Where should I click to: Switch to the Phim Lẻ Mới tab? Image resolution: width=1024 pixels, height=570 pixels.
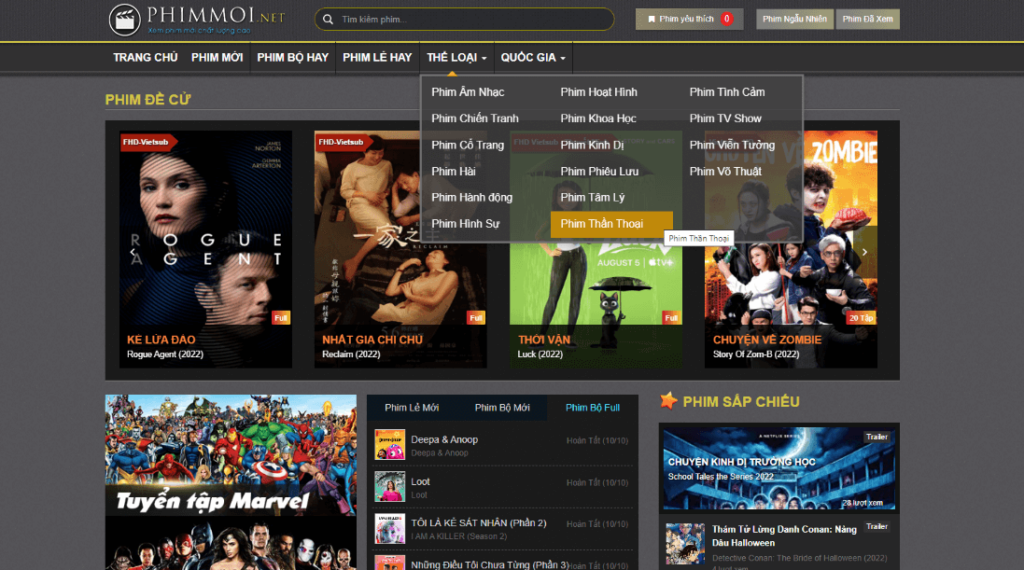(411, 407)
